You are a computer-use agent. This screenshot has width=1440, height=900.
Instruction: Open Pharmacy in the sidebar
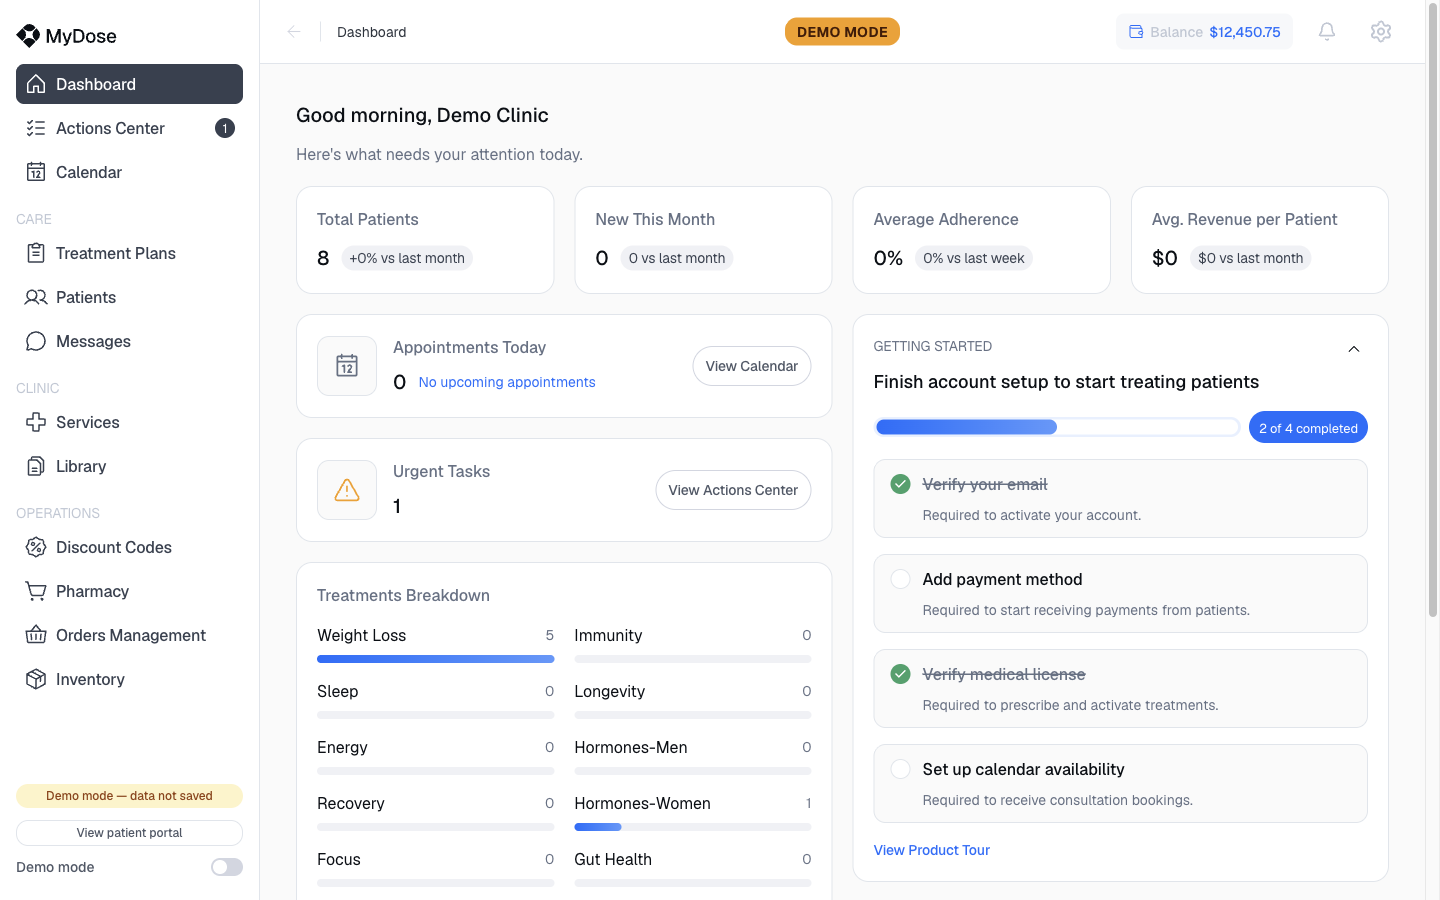[x=129, y=591]
